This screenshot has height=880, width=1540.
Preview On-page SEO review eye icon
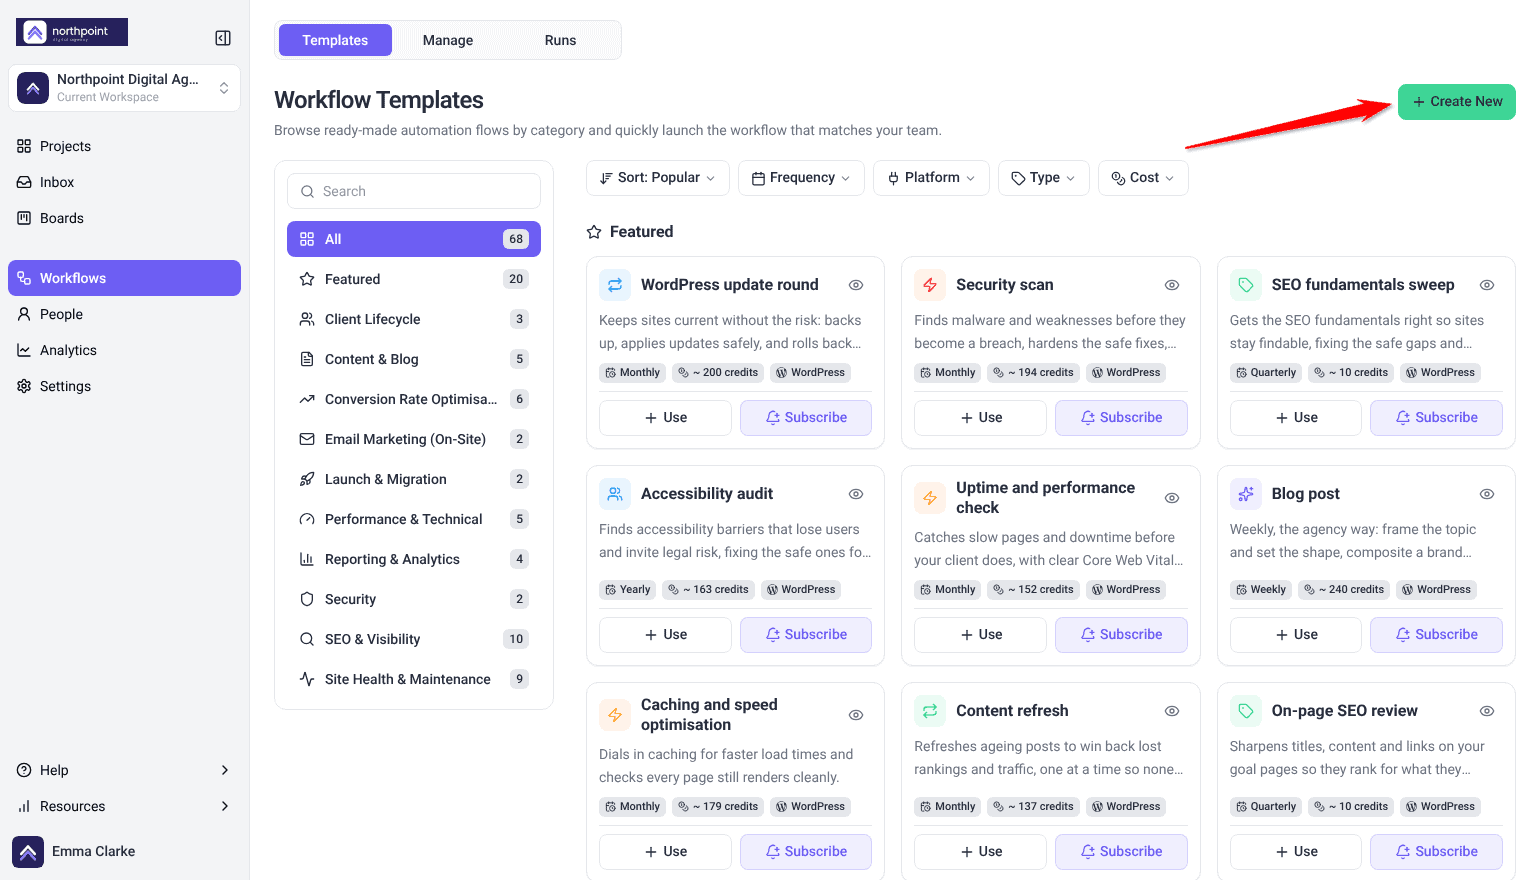coord(1487,711)
